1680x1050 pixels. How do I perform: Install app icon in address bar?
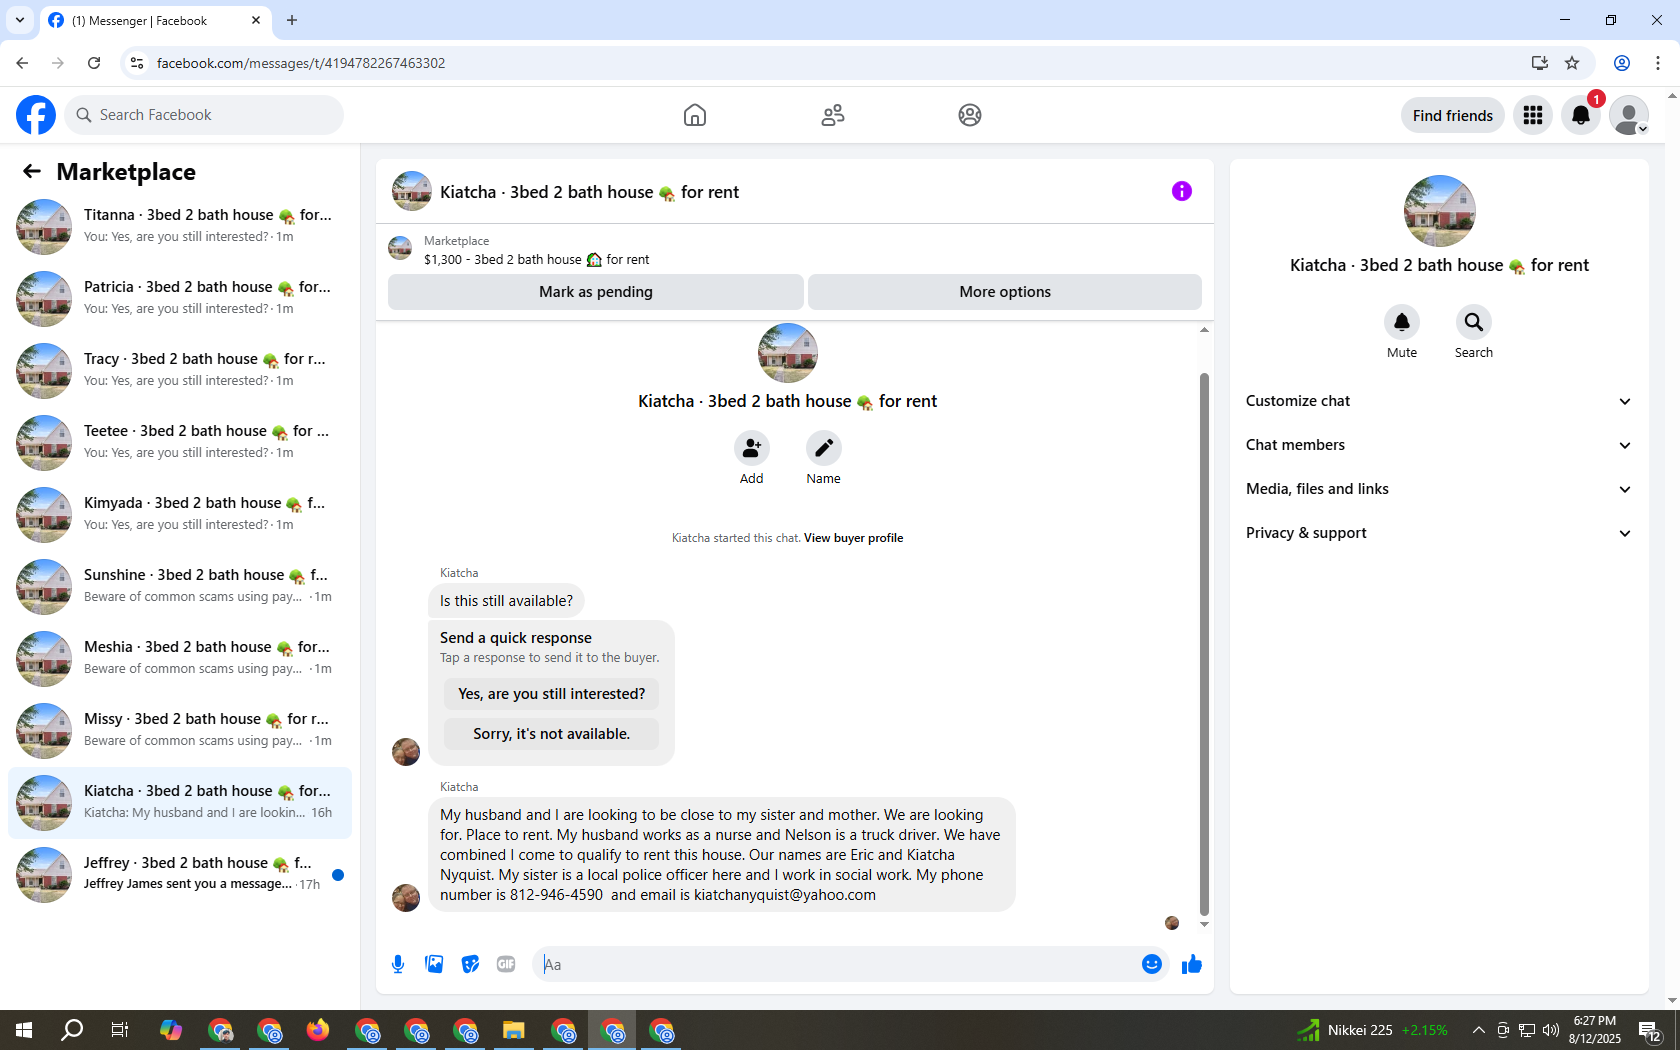(1540, 63)
